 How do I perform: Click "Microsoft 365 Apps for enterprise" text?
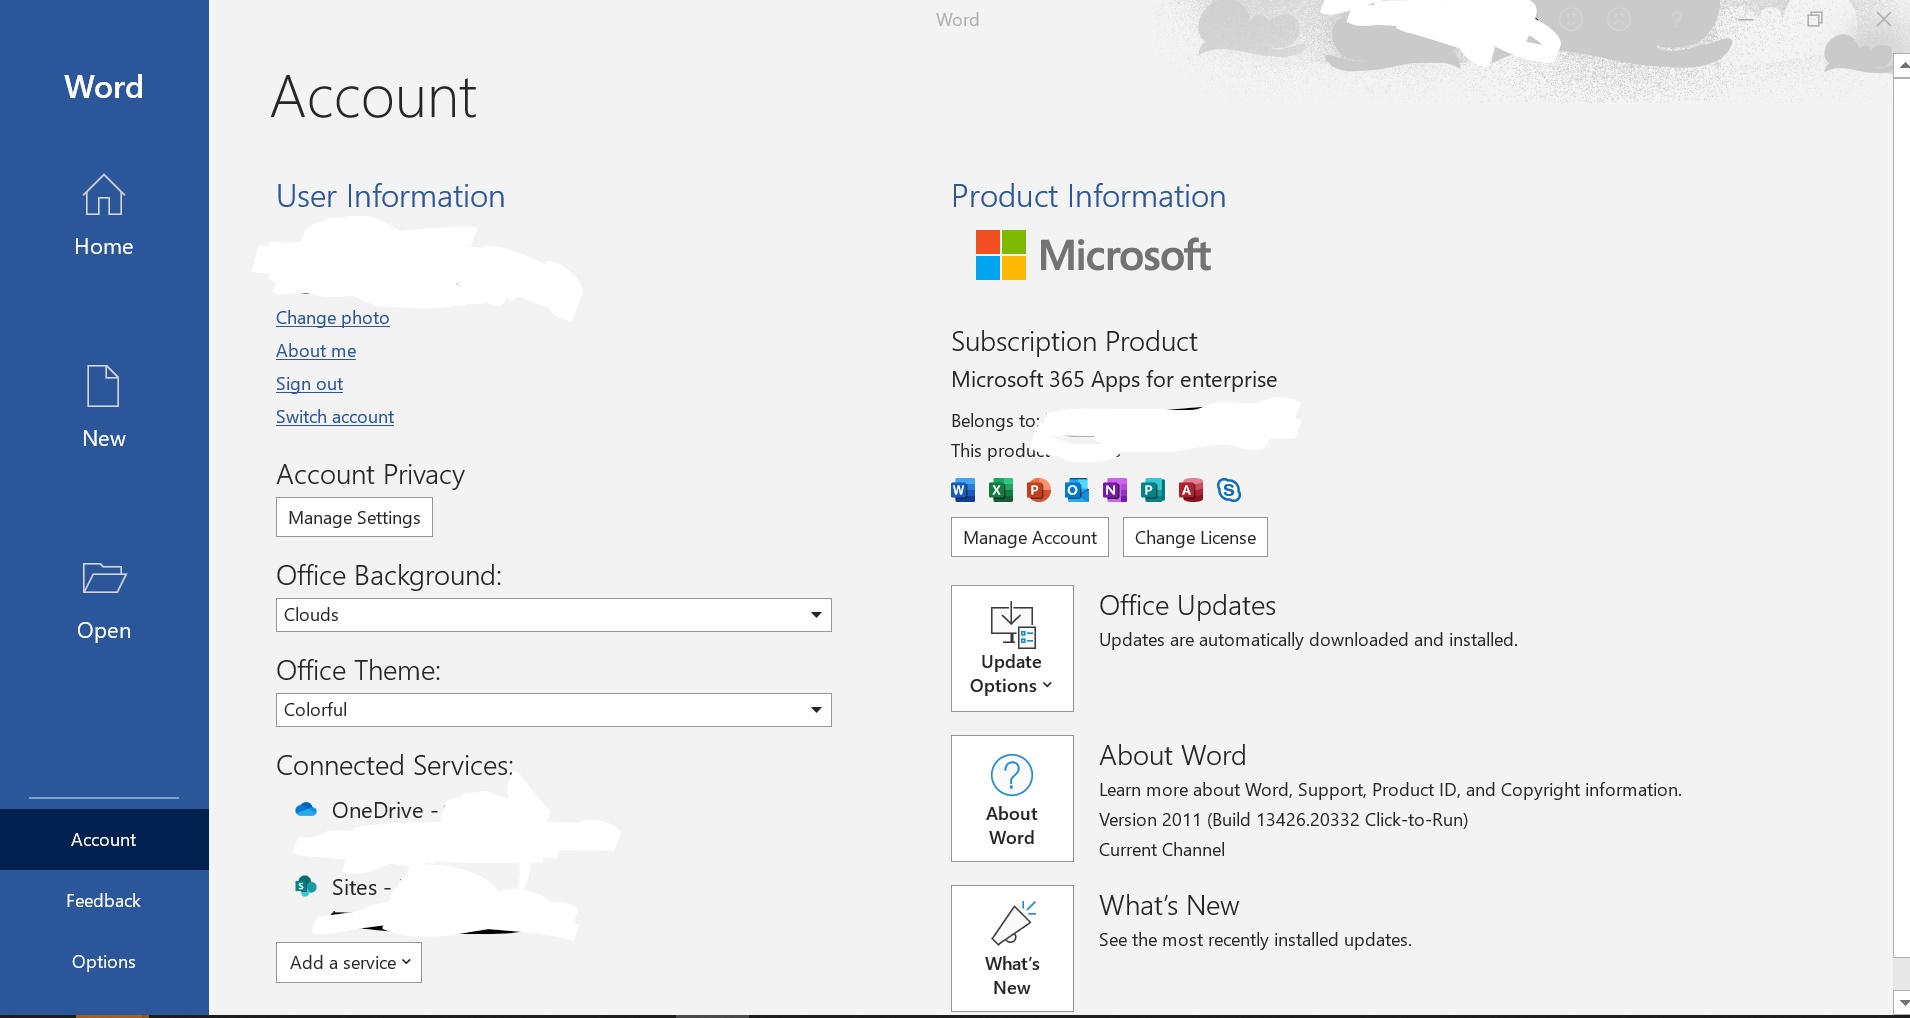click(1114, 380)
